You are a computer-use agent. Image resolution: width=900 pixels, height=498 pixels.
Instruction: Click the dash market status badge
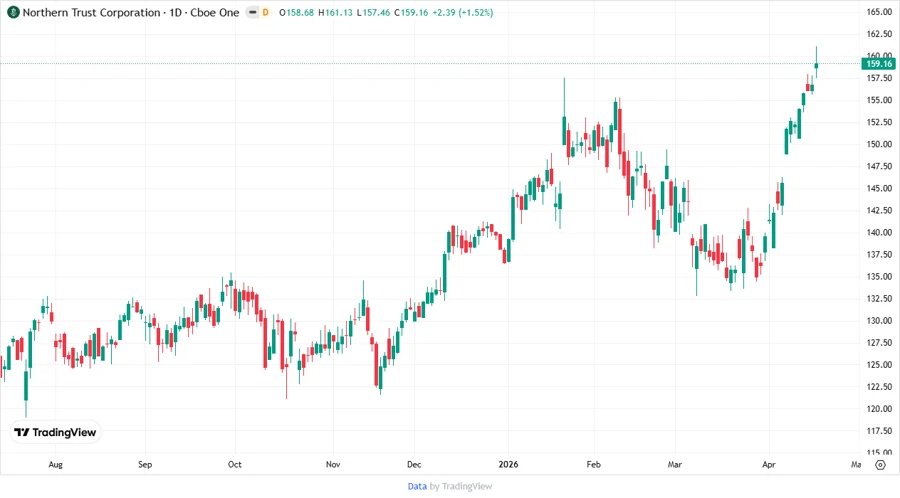(253, 12)
